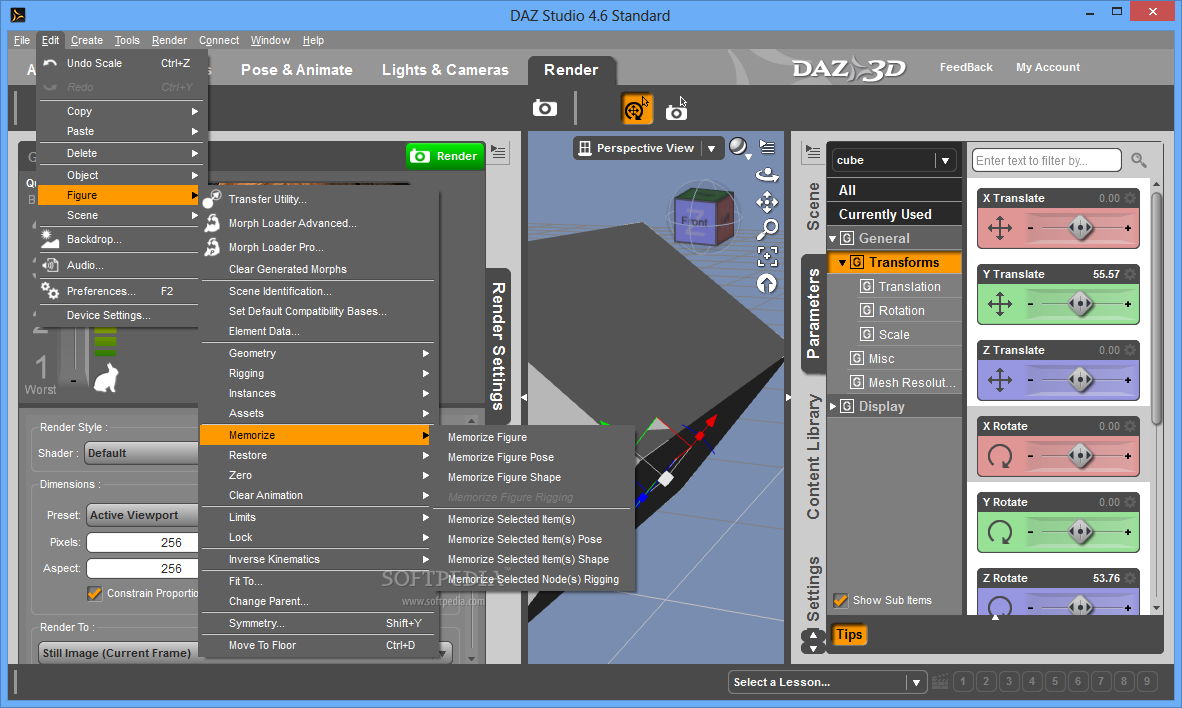This screenshot has height=708, width=1182.
Task: Click the Y Rotate circular arrow icon
Action: coord(1000,532)
